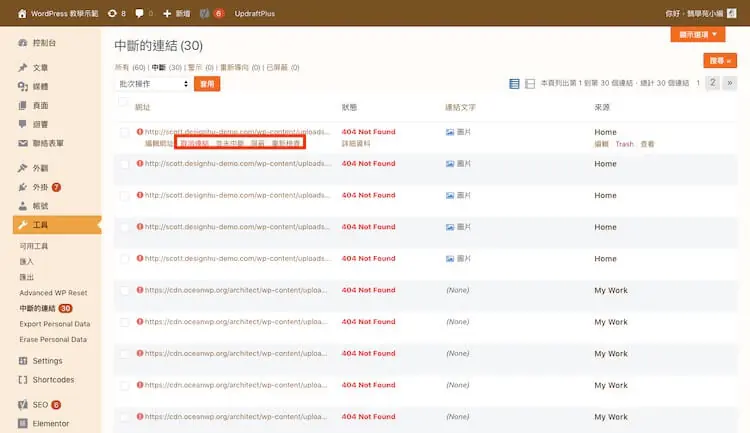The height and width of the screenshot is (433, 750).
Task: Expand the 搜尋 search panel
Action: pyautogui.click(x=720, y=61)
